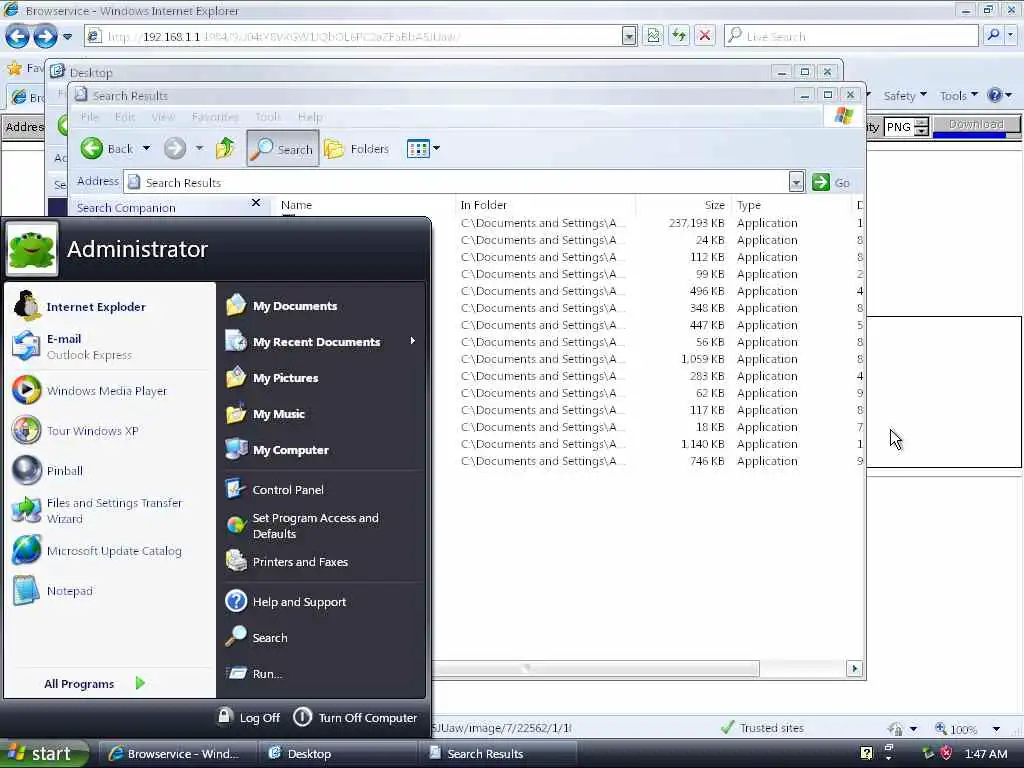Open Help menu in Search Results
This screenshot has width=1024, height=768.
point(310,117)
